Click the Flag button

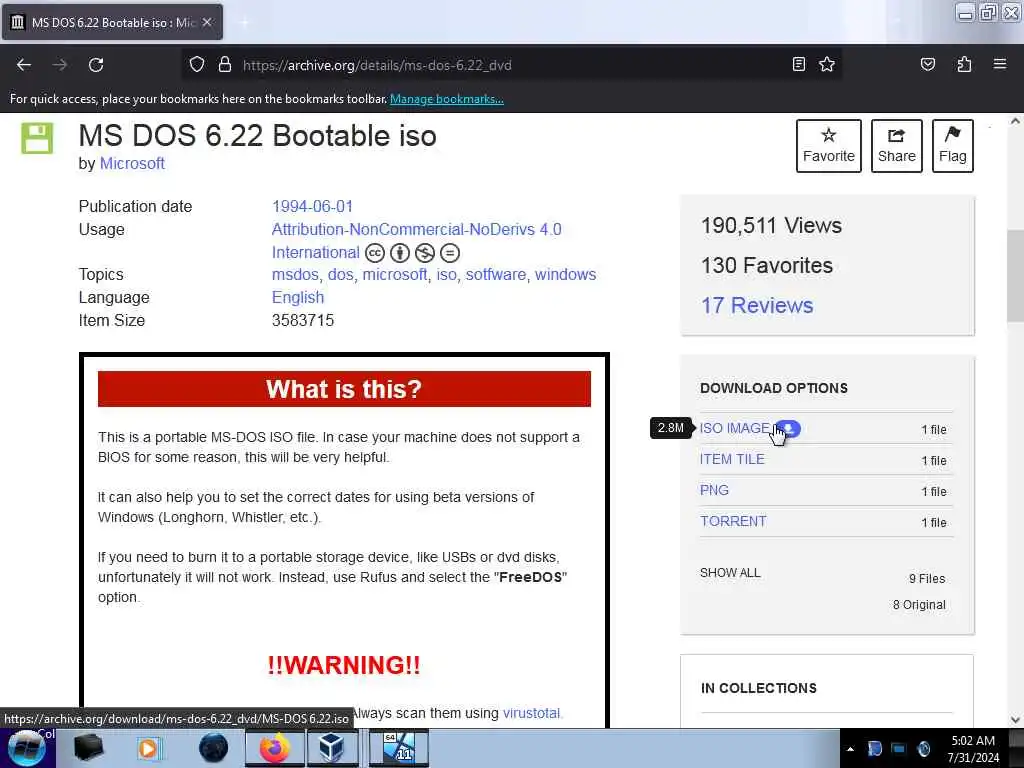click(952, 146)
